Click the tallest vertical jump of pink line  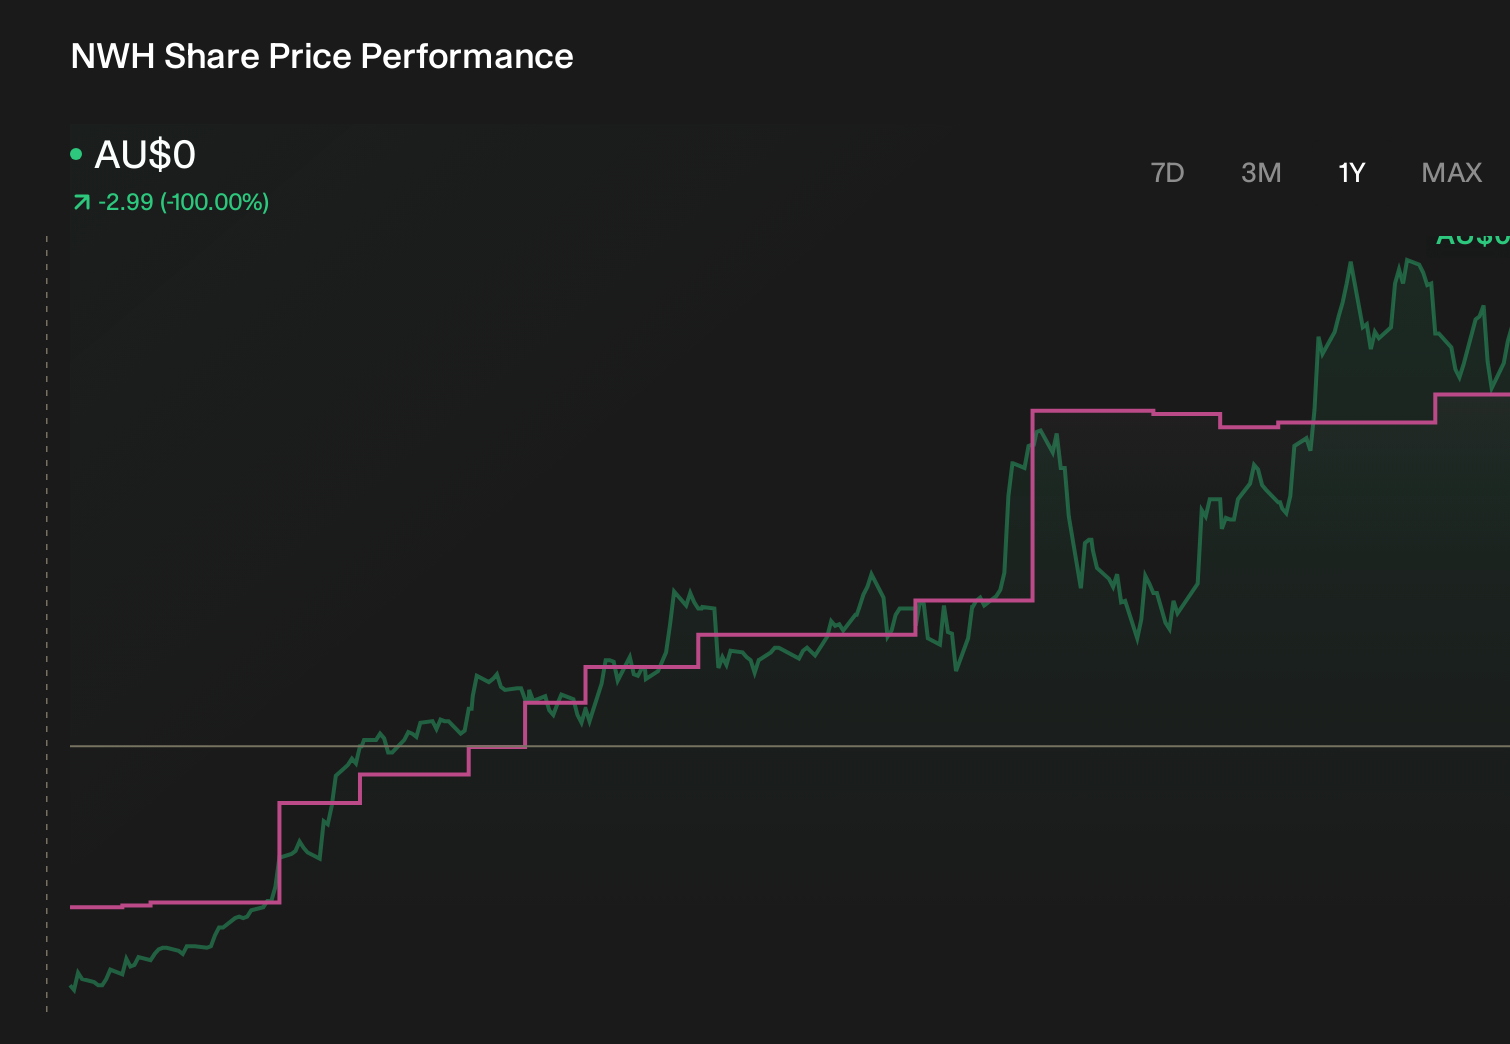click(1032, 505)
